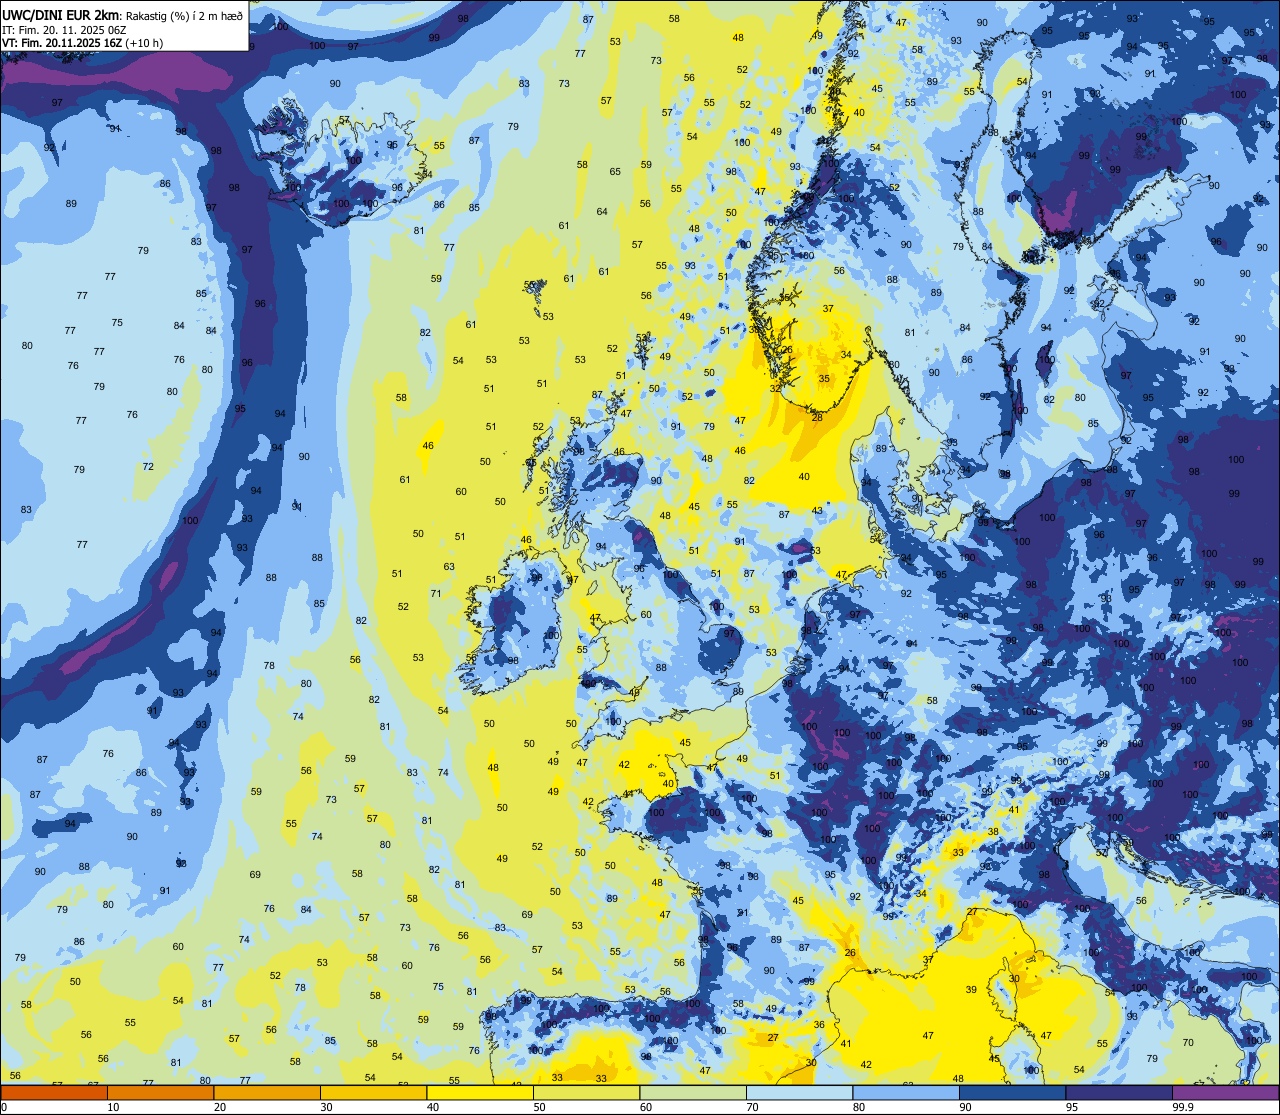Viewport: 1280px width, 1115px height.
Task: Click the purple above-99.9 legend swatch
Action: point(1225,1093)
